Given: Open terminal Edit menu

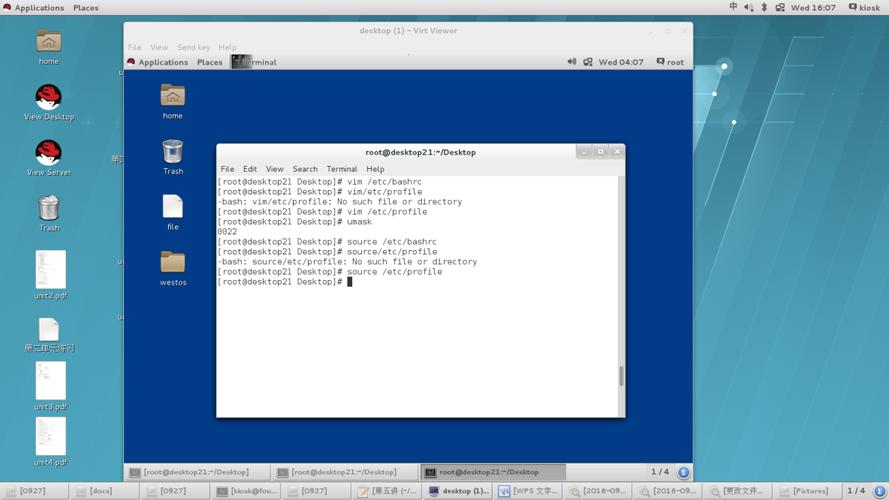Looking at the screenshot, I should [x=249, y=169].
